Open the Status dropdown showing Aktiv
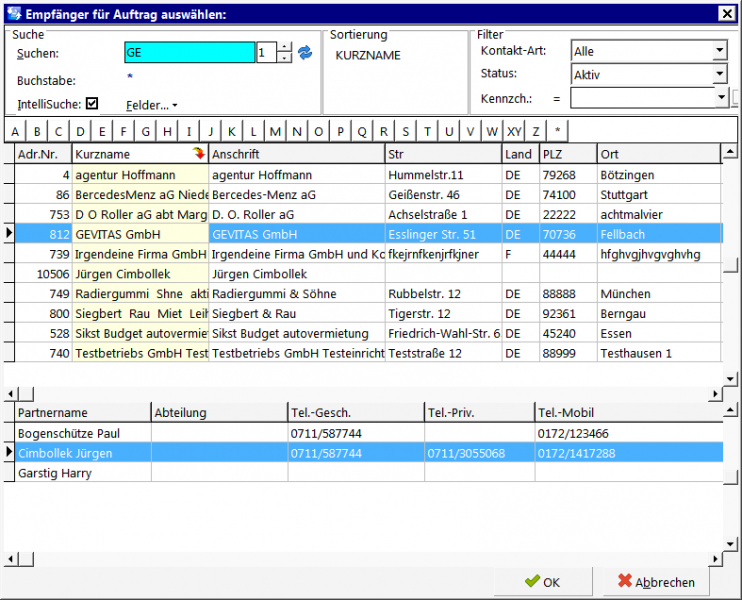 coord(720,73)
